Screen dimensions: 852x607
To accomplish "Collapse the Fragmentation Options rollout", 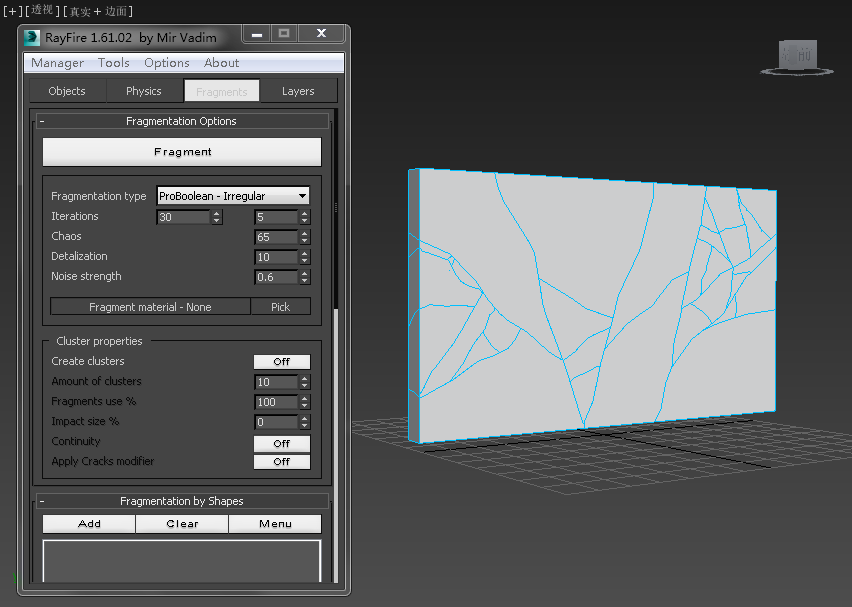I will tap(42, 121).
